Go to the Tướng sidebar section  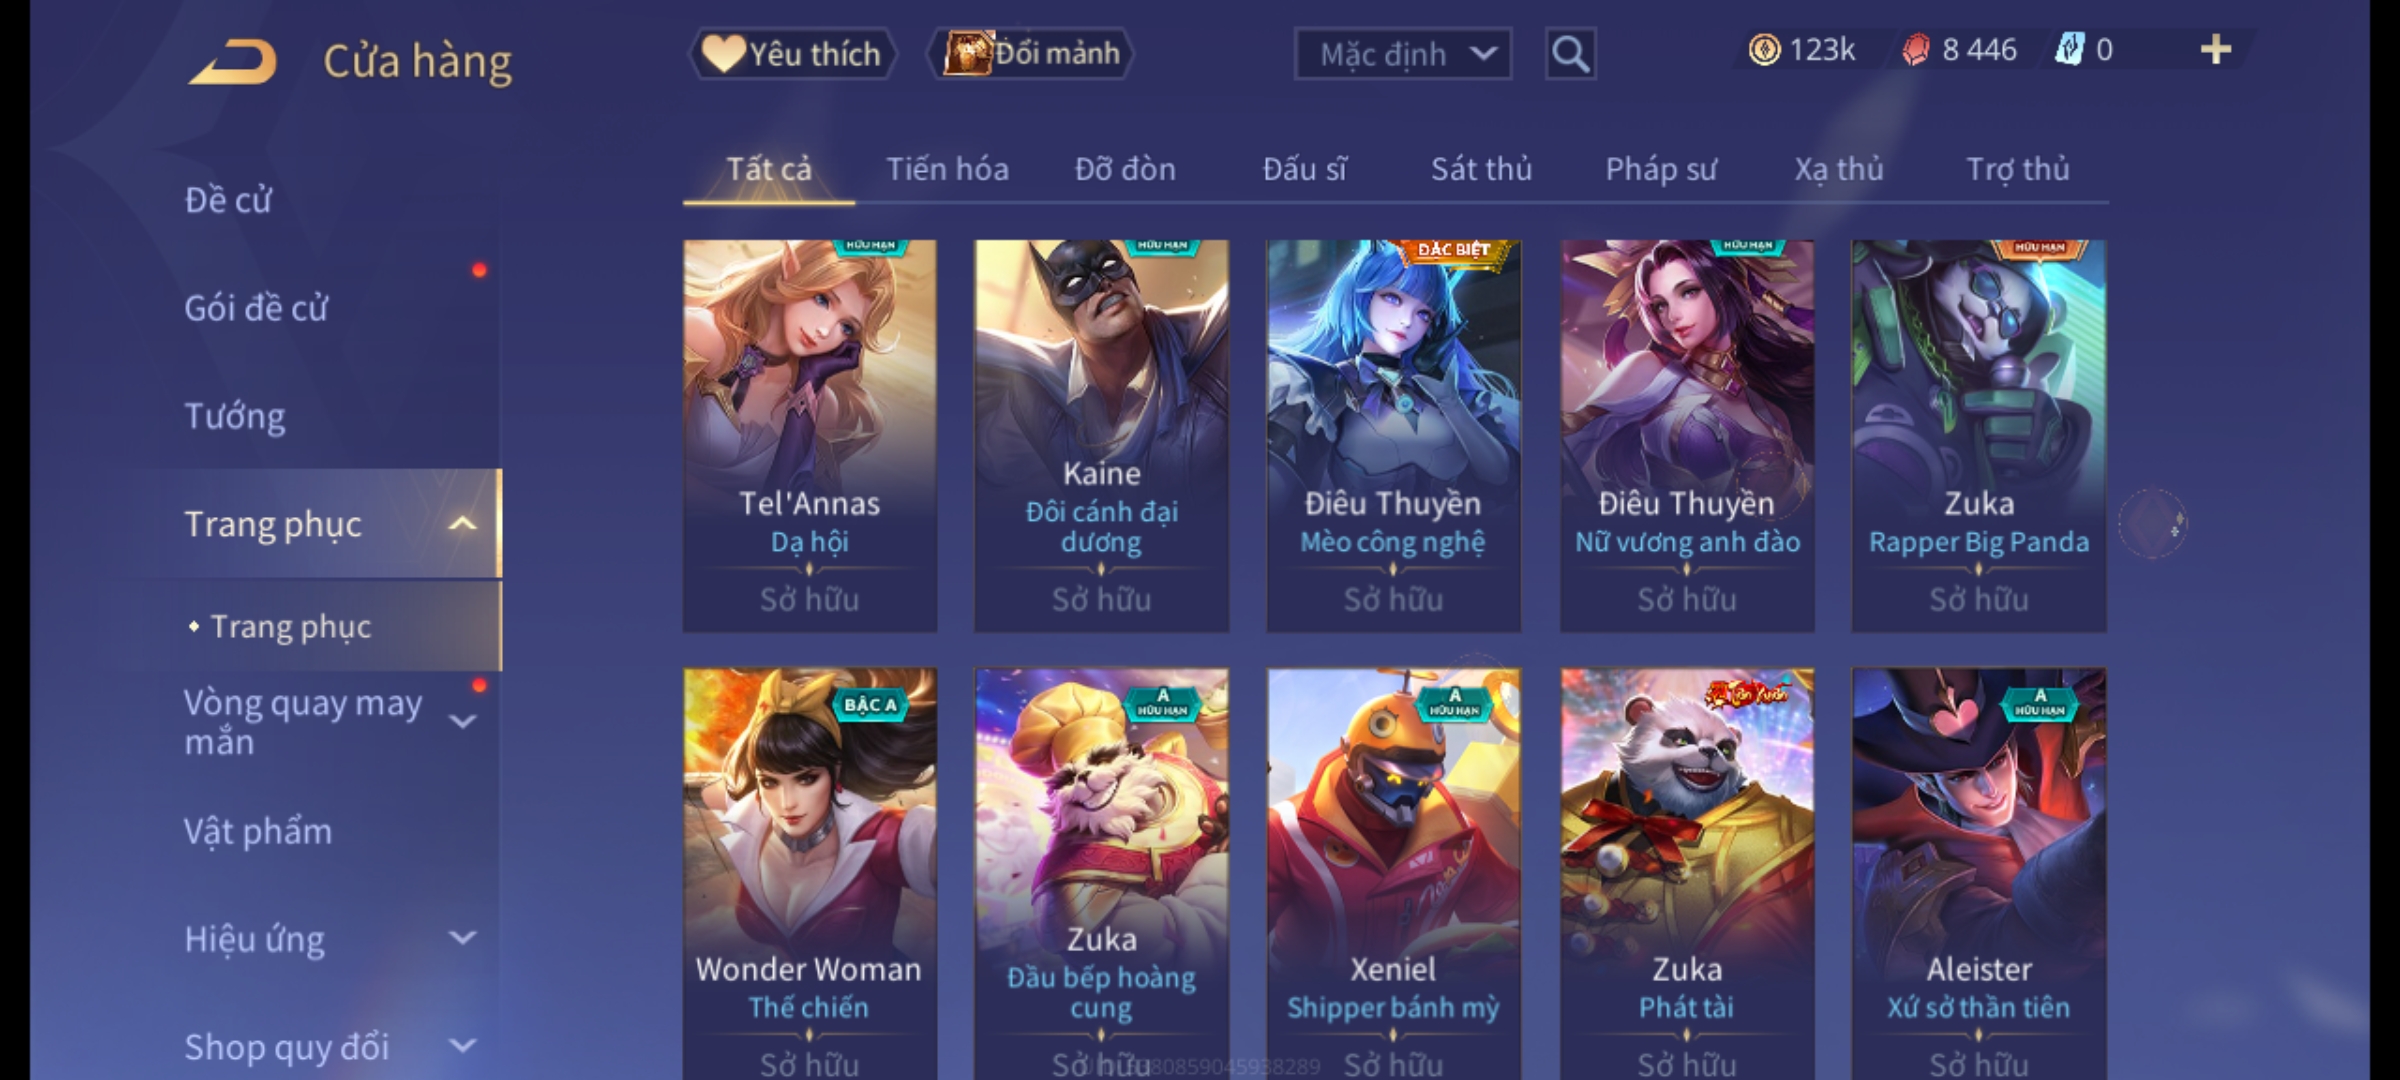(x=235, y=416)
